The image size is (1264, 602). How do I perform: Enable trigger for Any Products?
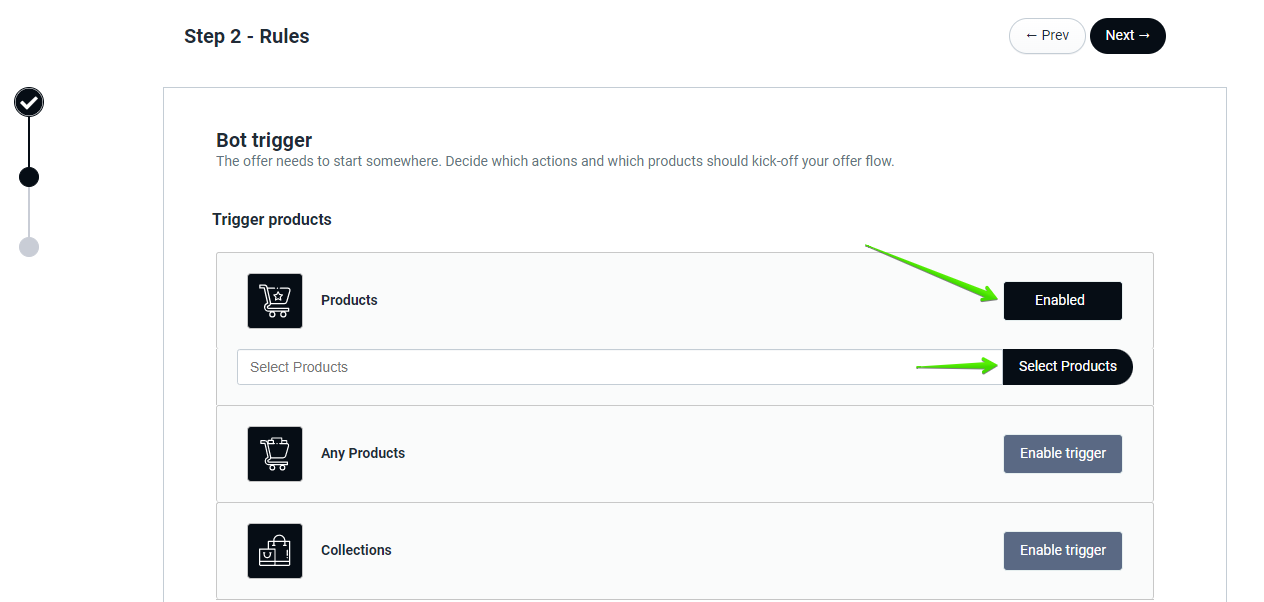1062,454
